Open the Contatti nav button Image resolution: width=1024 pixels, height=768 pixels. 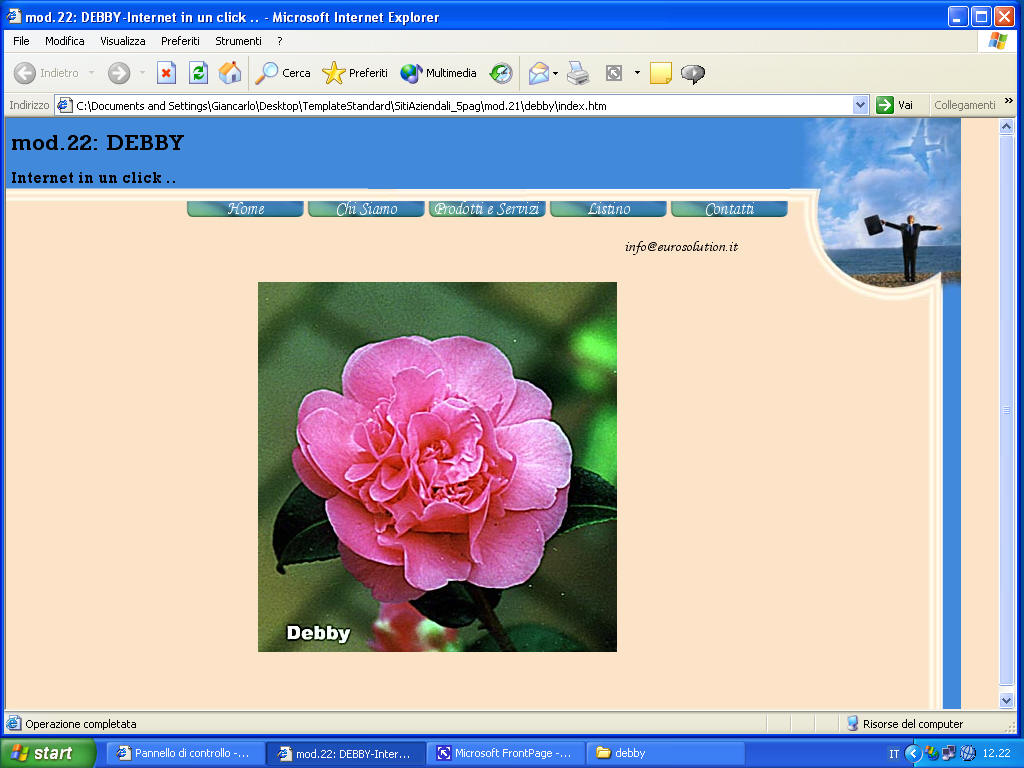coord(729,209)
